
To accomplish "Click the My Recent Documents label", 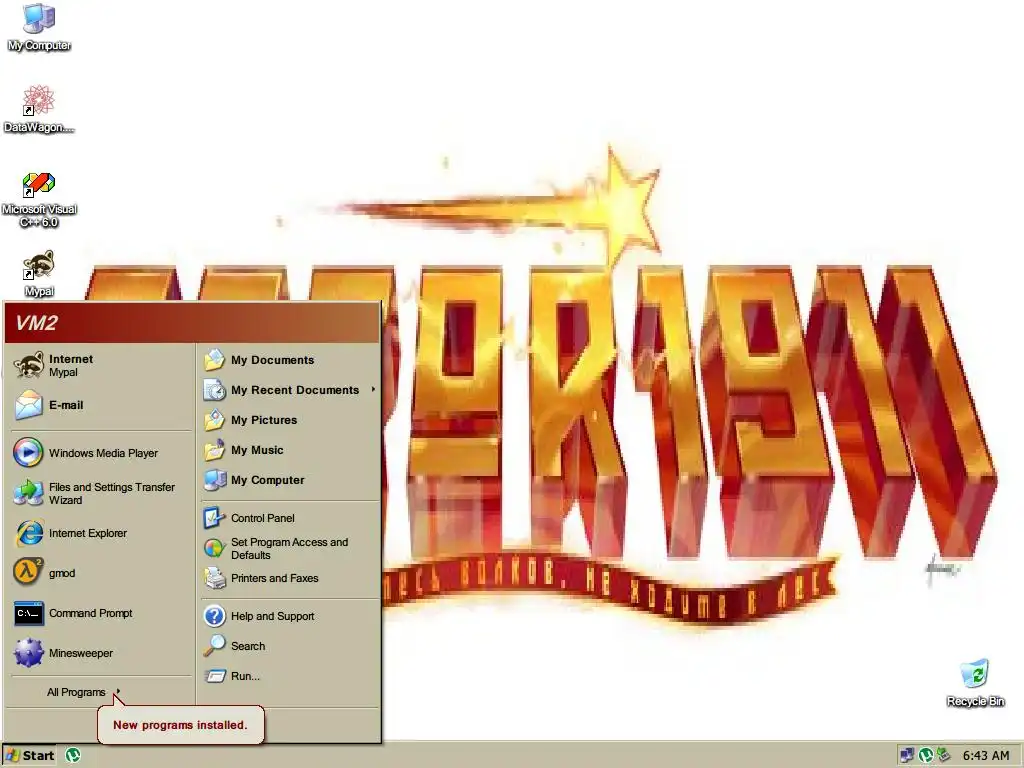I will [x=295, y=390].
